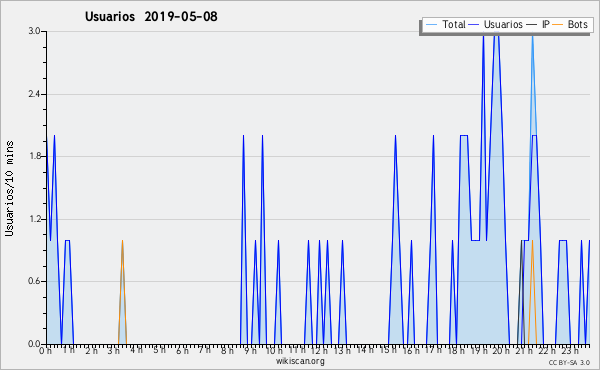This screenshot has width=600, height=370.
Task: Click the y-axis label 'Usuarios/10 mins'
Action: 9,188
